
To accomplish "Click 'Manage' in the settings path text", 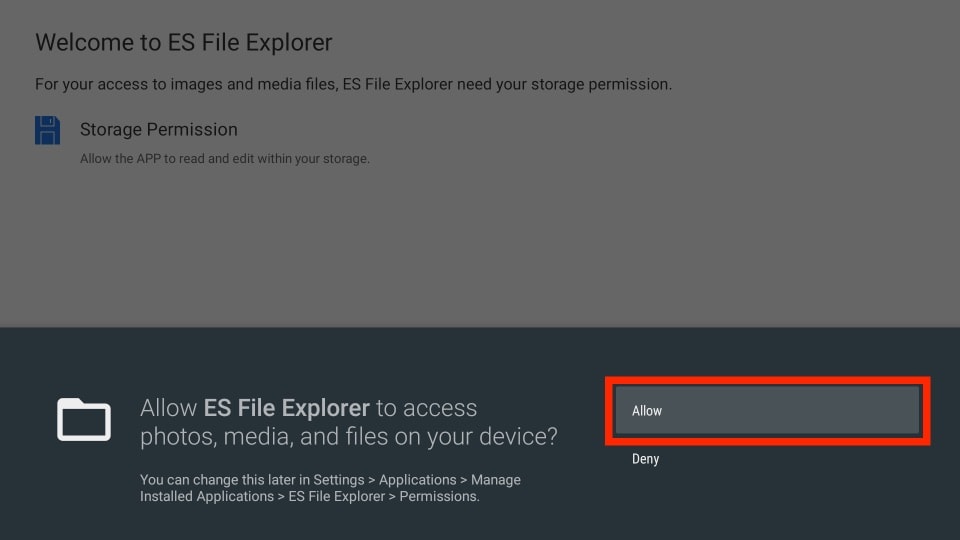I will click(x=495, y=480).
